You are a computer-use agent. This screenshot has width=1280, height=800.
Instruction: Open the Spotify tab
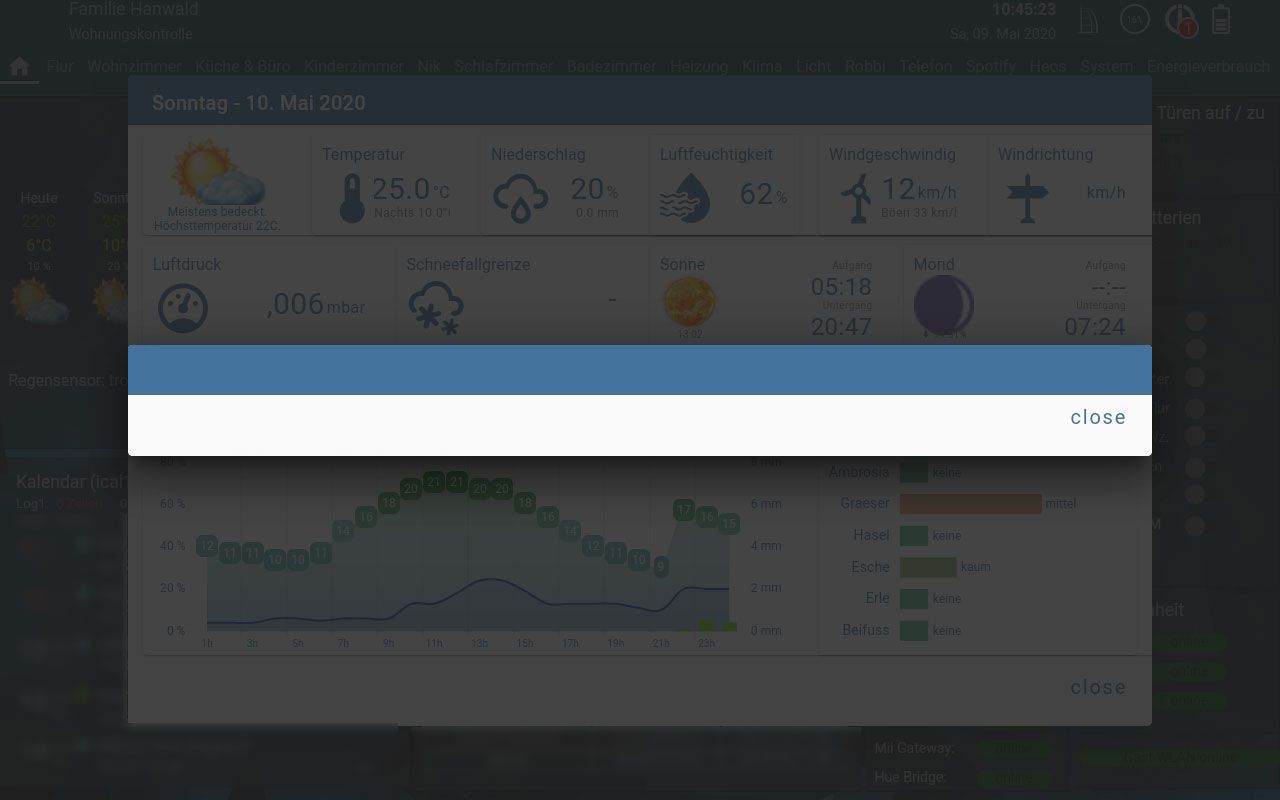point(990,66)
